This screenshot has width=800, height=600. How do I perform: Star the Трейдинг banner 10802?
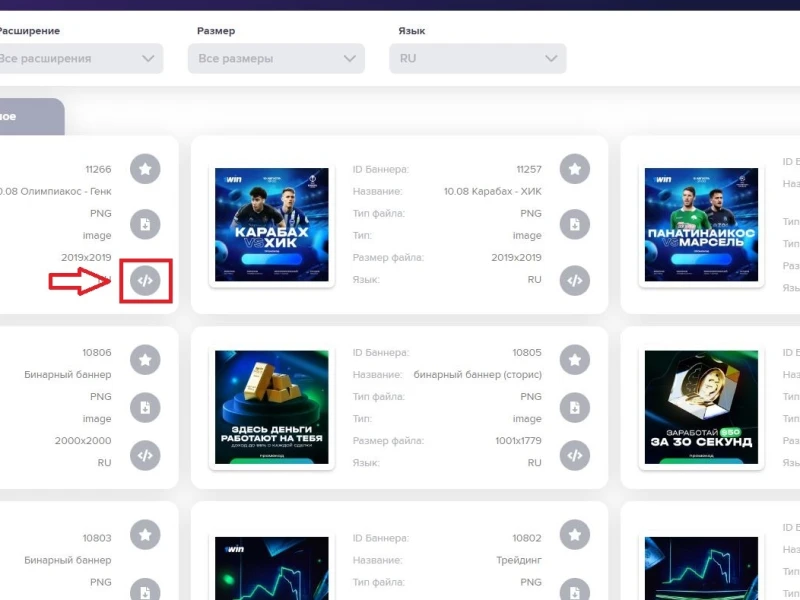[x=574, y=534]
